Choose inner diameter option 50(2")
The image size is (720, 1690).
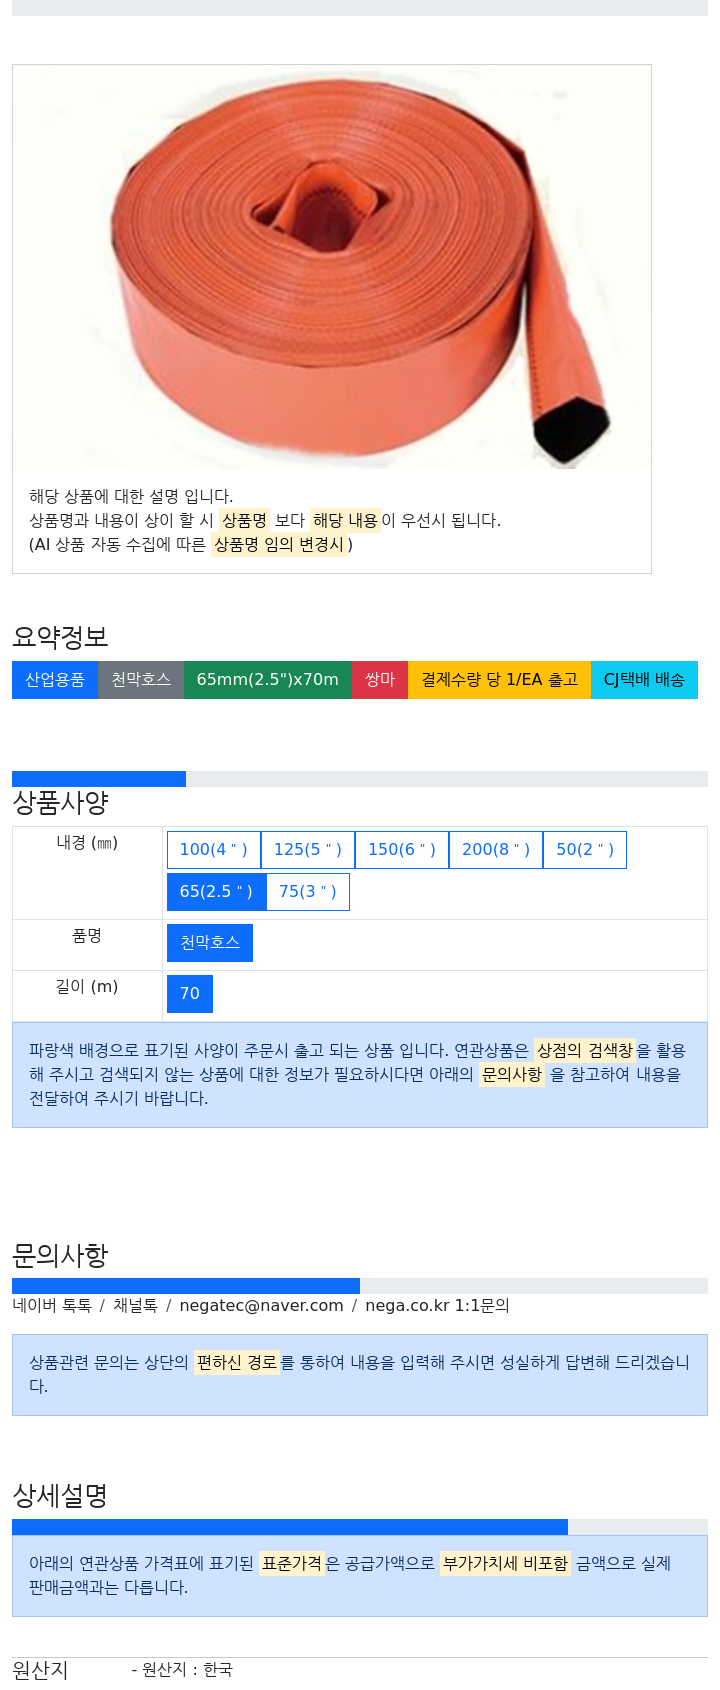585,850
